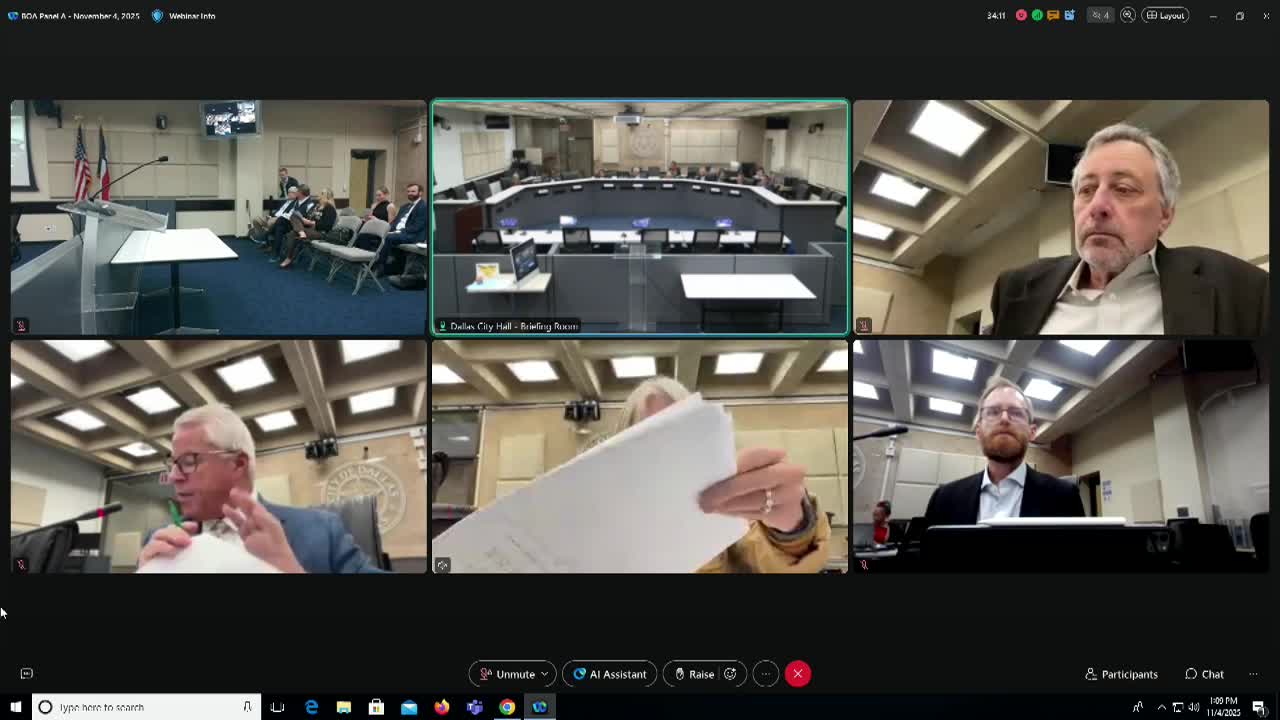Open the Chat panel
The image size is (1280, 720).
click(x=1204, y=674)
